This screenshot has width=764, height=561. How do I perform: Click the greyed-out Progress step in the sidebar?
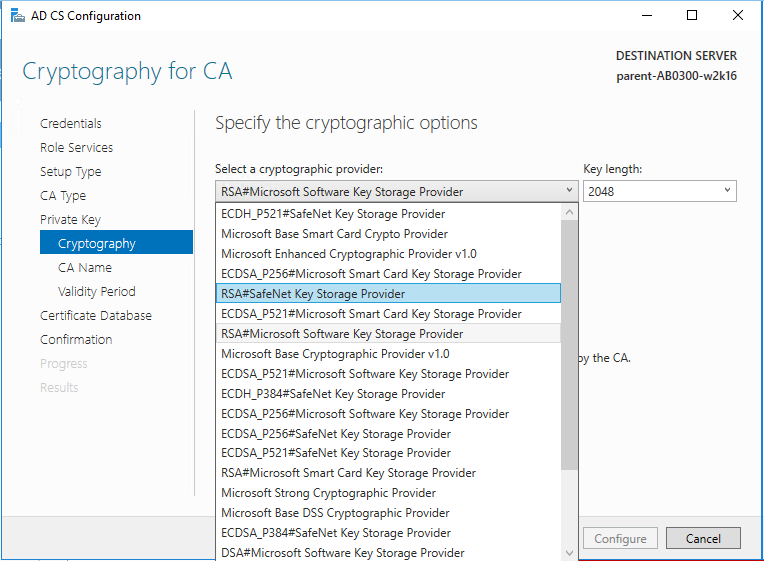(64, 364)
